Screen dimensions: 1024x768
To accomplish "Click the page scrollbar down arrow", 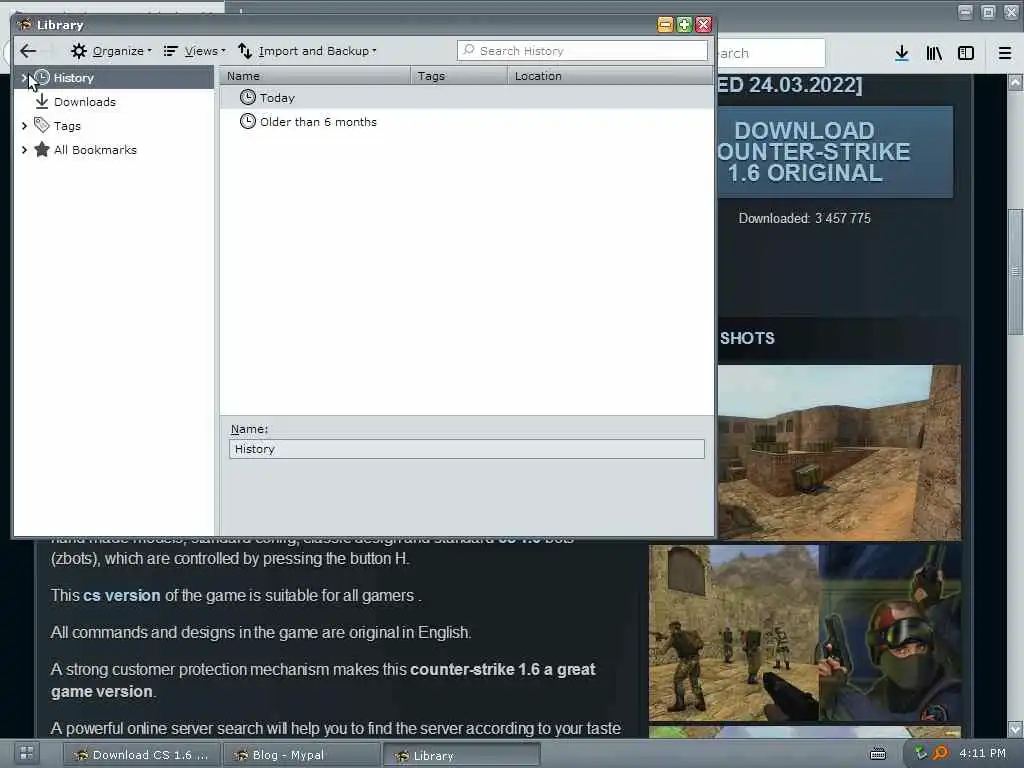I will click(x=1016, y=728).
